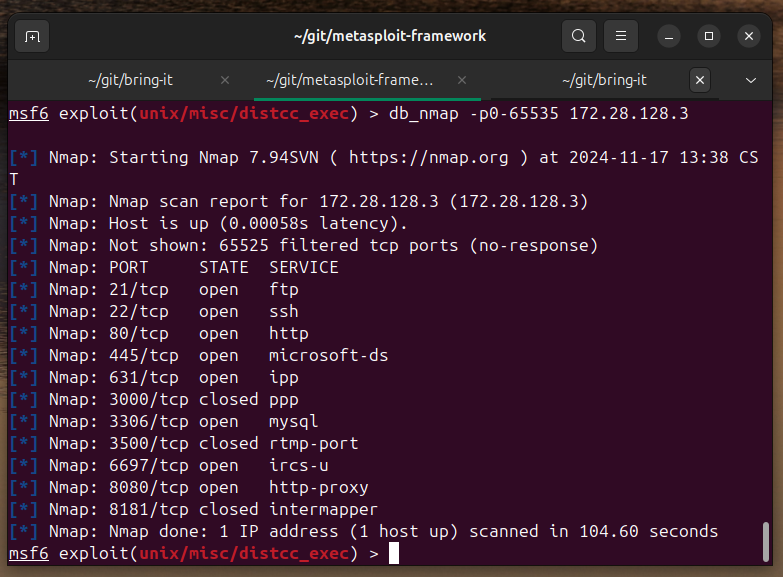Close the last ~/git/bring-it tab
783x577 pixels.
coord(700,80)
